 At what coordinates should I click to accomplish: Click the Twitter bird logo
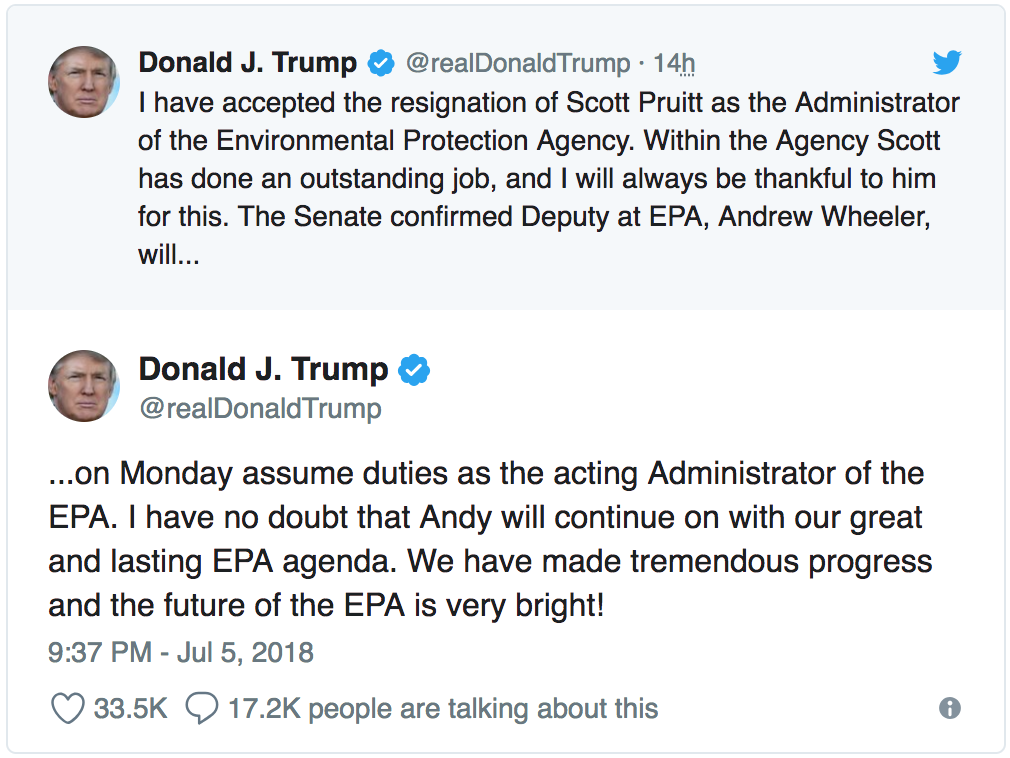[x=946, y=63]
